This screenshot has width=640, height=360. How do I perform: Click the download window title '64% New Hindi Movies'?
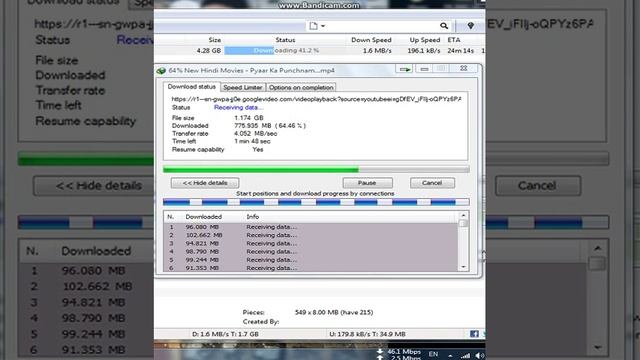[251, 71]
